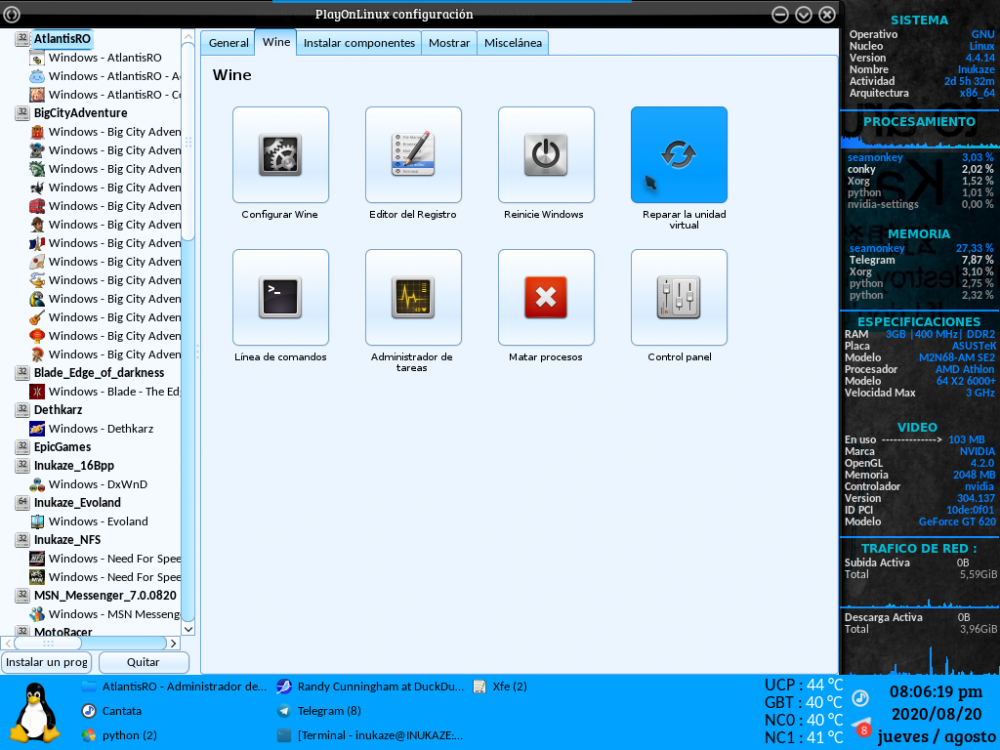Open the Instalar componentes tab

pyautogui.click(x=359, y=43)
